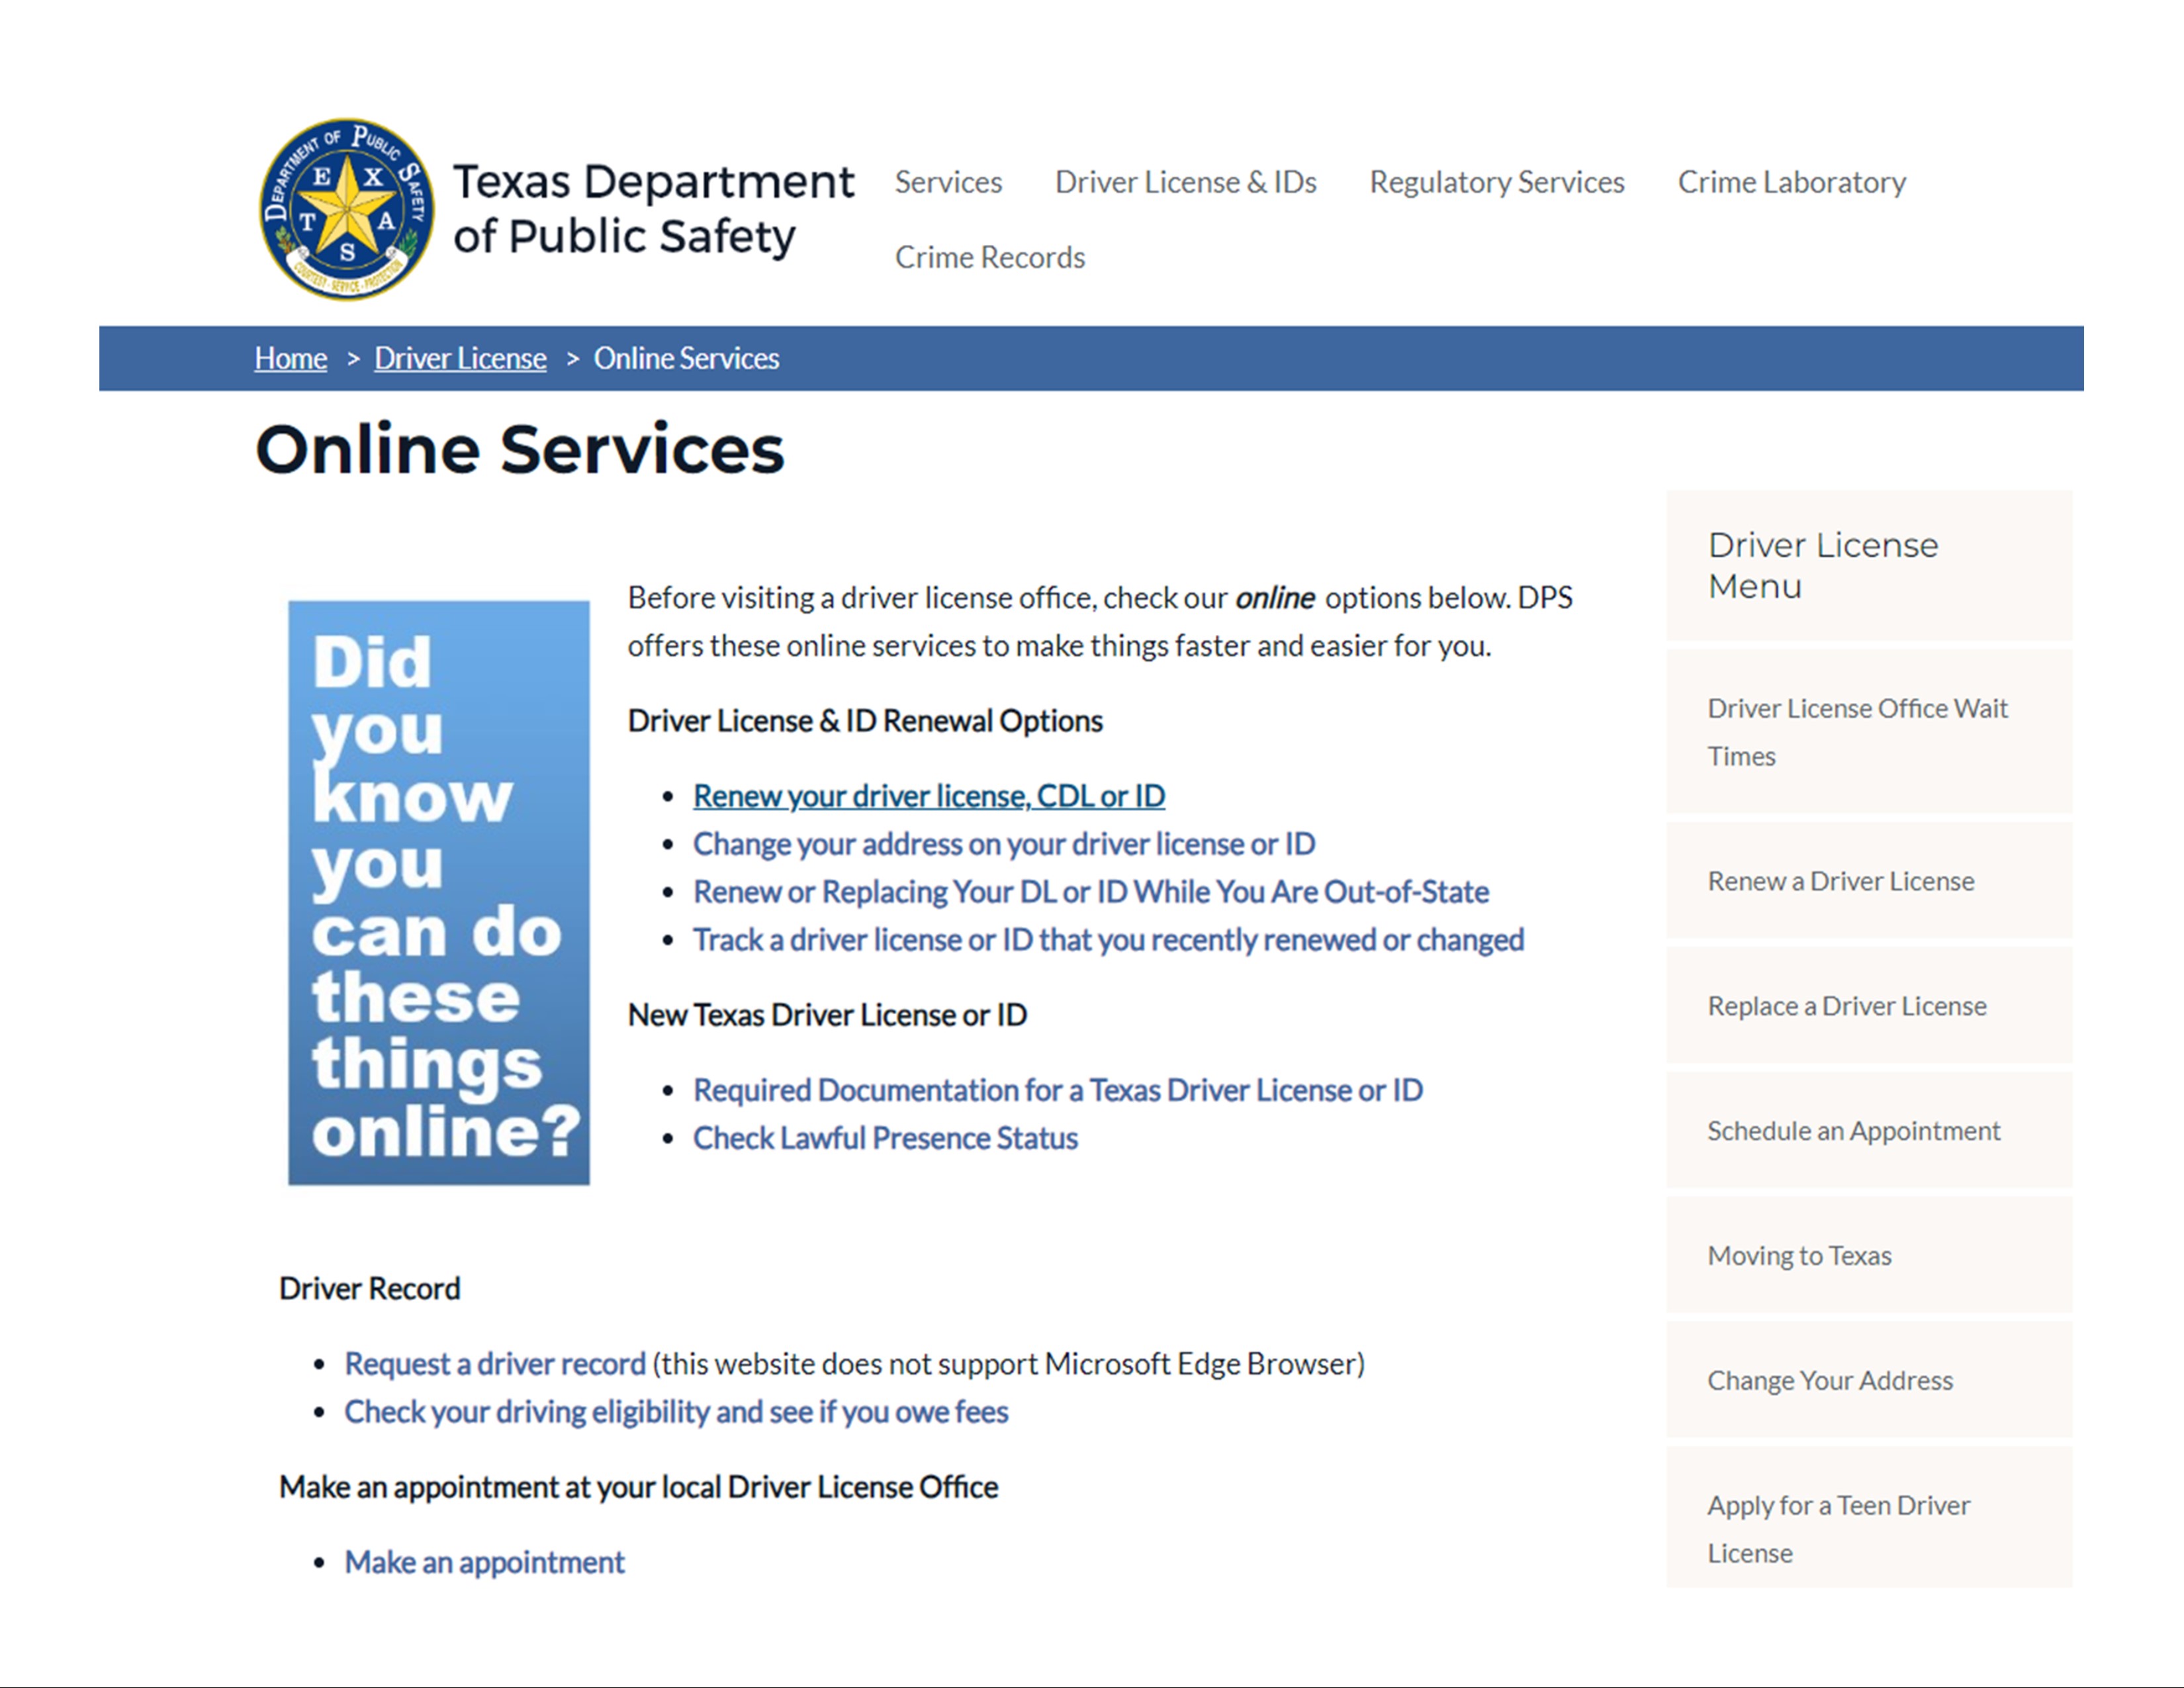The height and width of the screenshot is (1688, 2184).
Task: Click the Driver License & ID Renewal Options heading
Action: tap(865, 721)
